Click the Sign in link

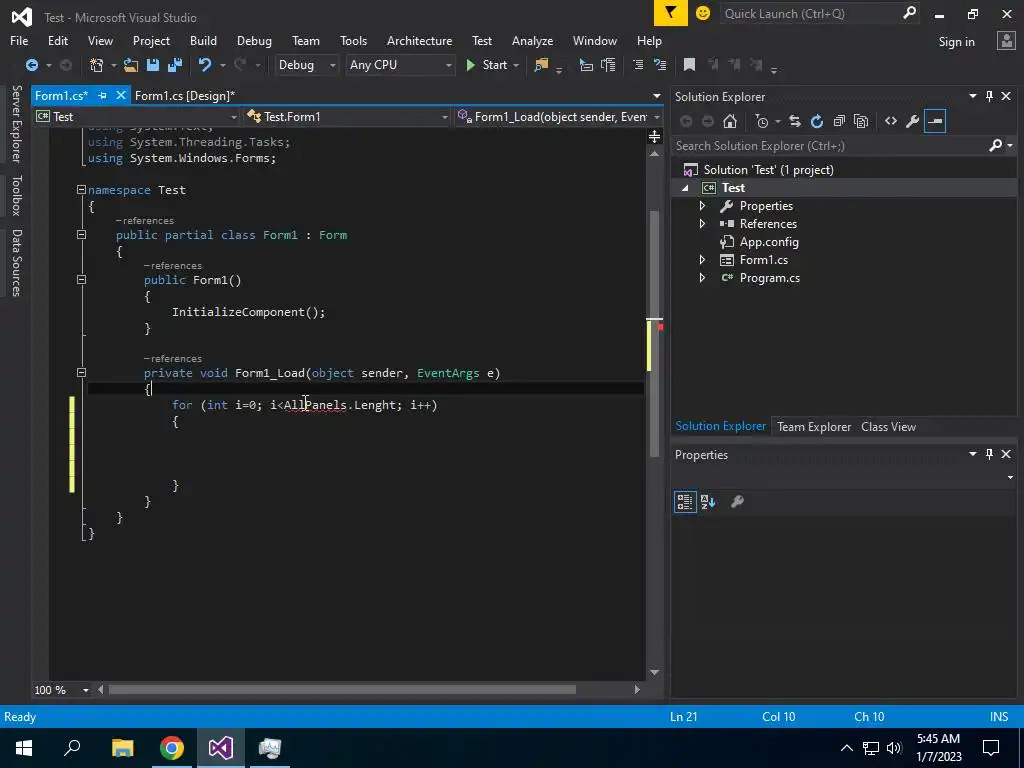pyautogui.click(x=956, y=42)
